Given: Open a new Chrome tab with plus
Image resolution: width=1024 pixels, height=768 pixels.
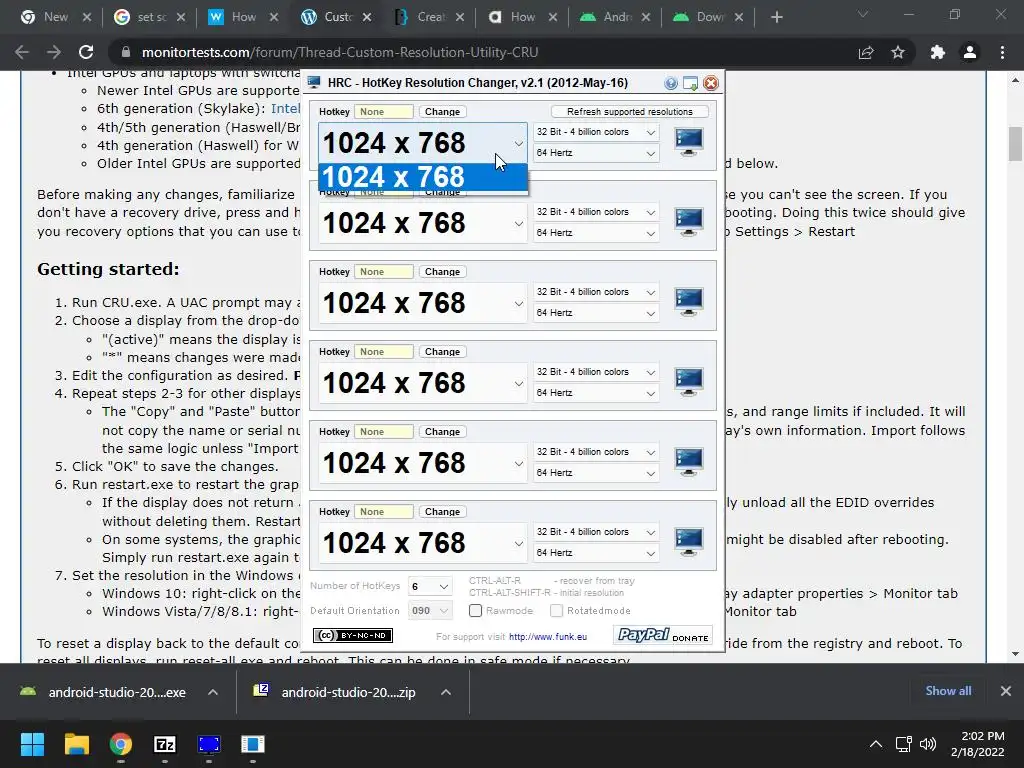Looking at the screenshot, I should pyautogui.click(x=776, y=17).
